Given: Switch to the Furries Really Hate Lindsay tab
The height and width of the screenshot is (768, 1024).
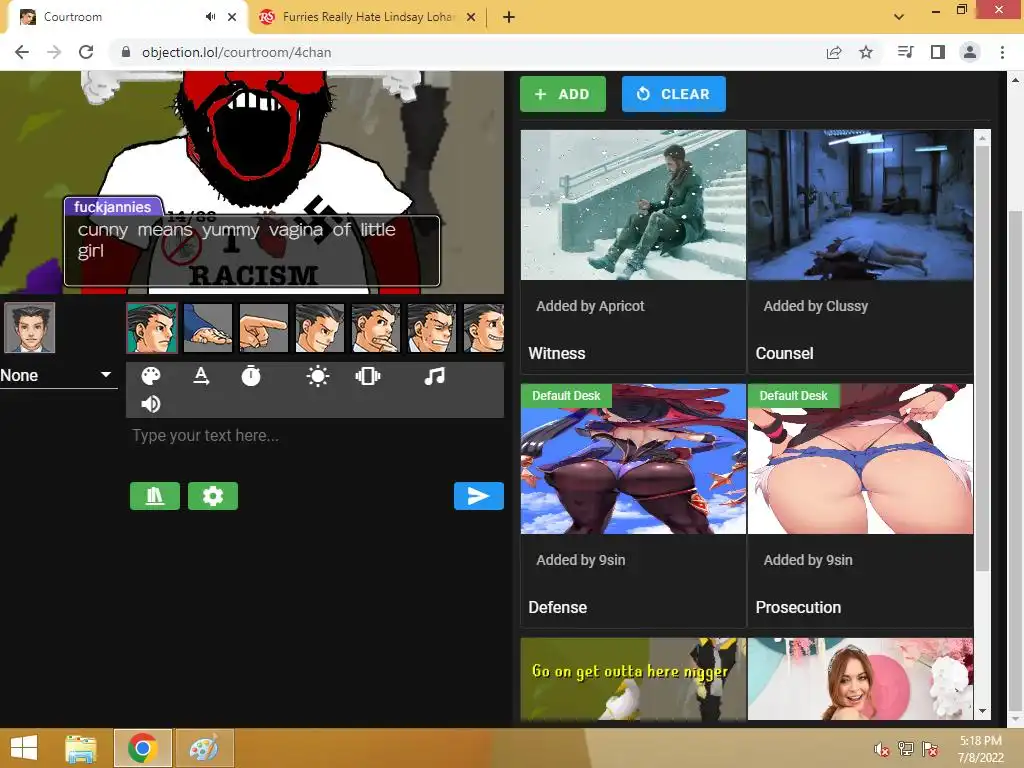Looking at the screenshot, I should [x=369, y=17].
